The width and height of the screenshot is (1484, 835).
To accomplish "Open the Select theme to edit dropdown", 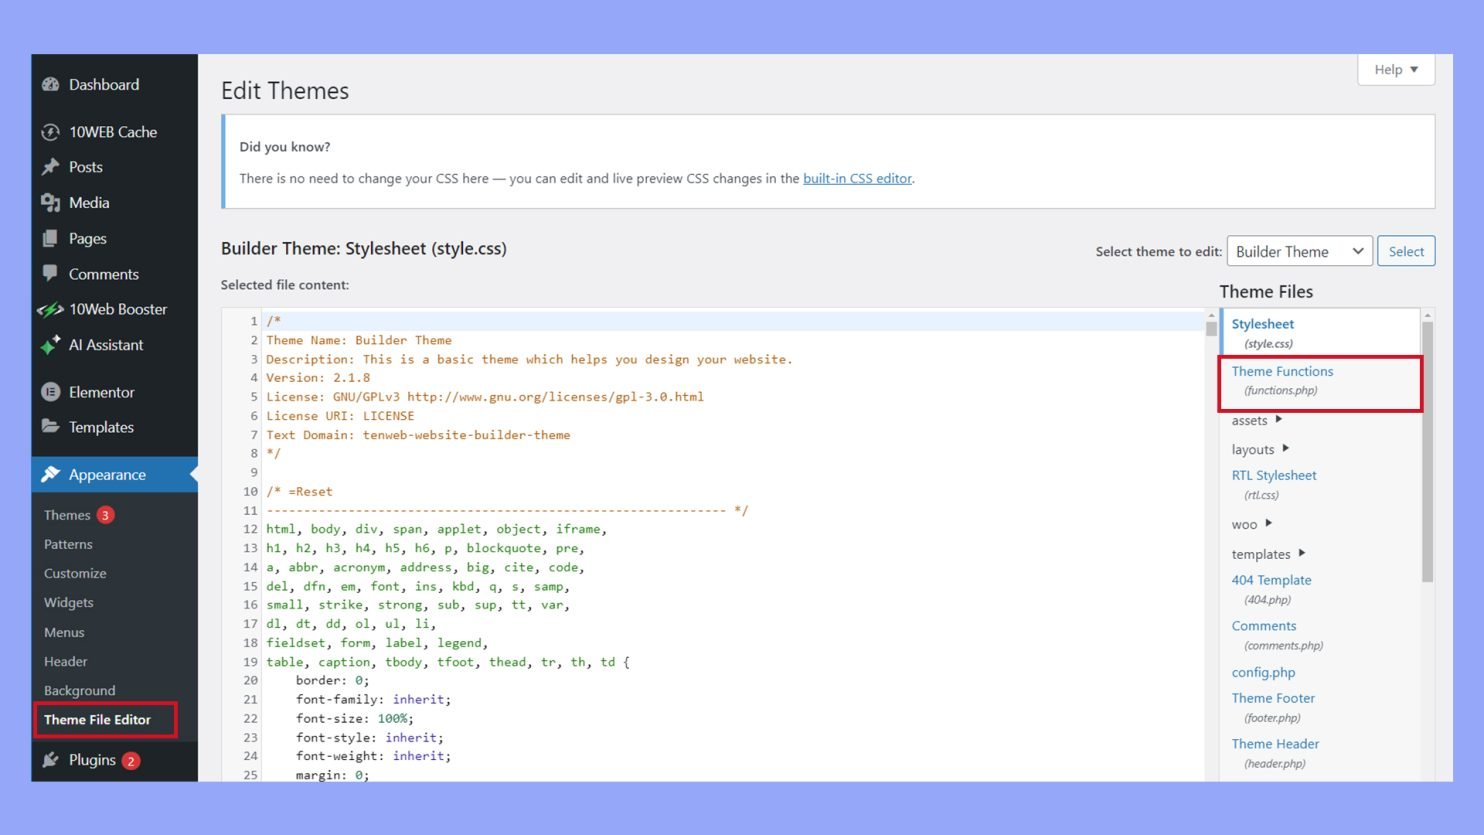I will pos(1299,251).
